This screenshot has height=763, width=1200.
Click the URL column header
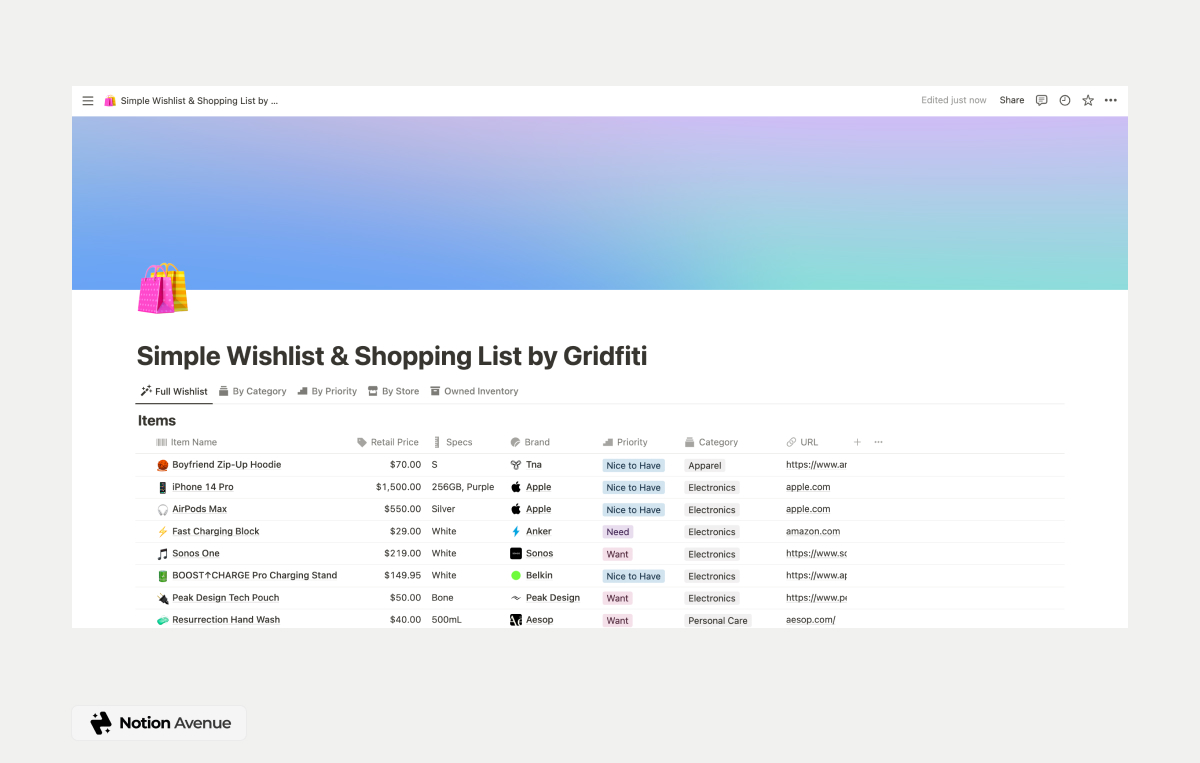point(802,442)
